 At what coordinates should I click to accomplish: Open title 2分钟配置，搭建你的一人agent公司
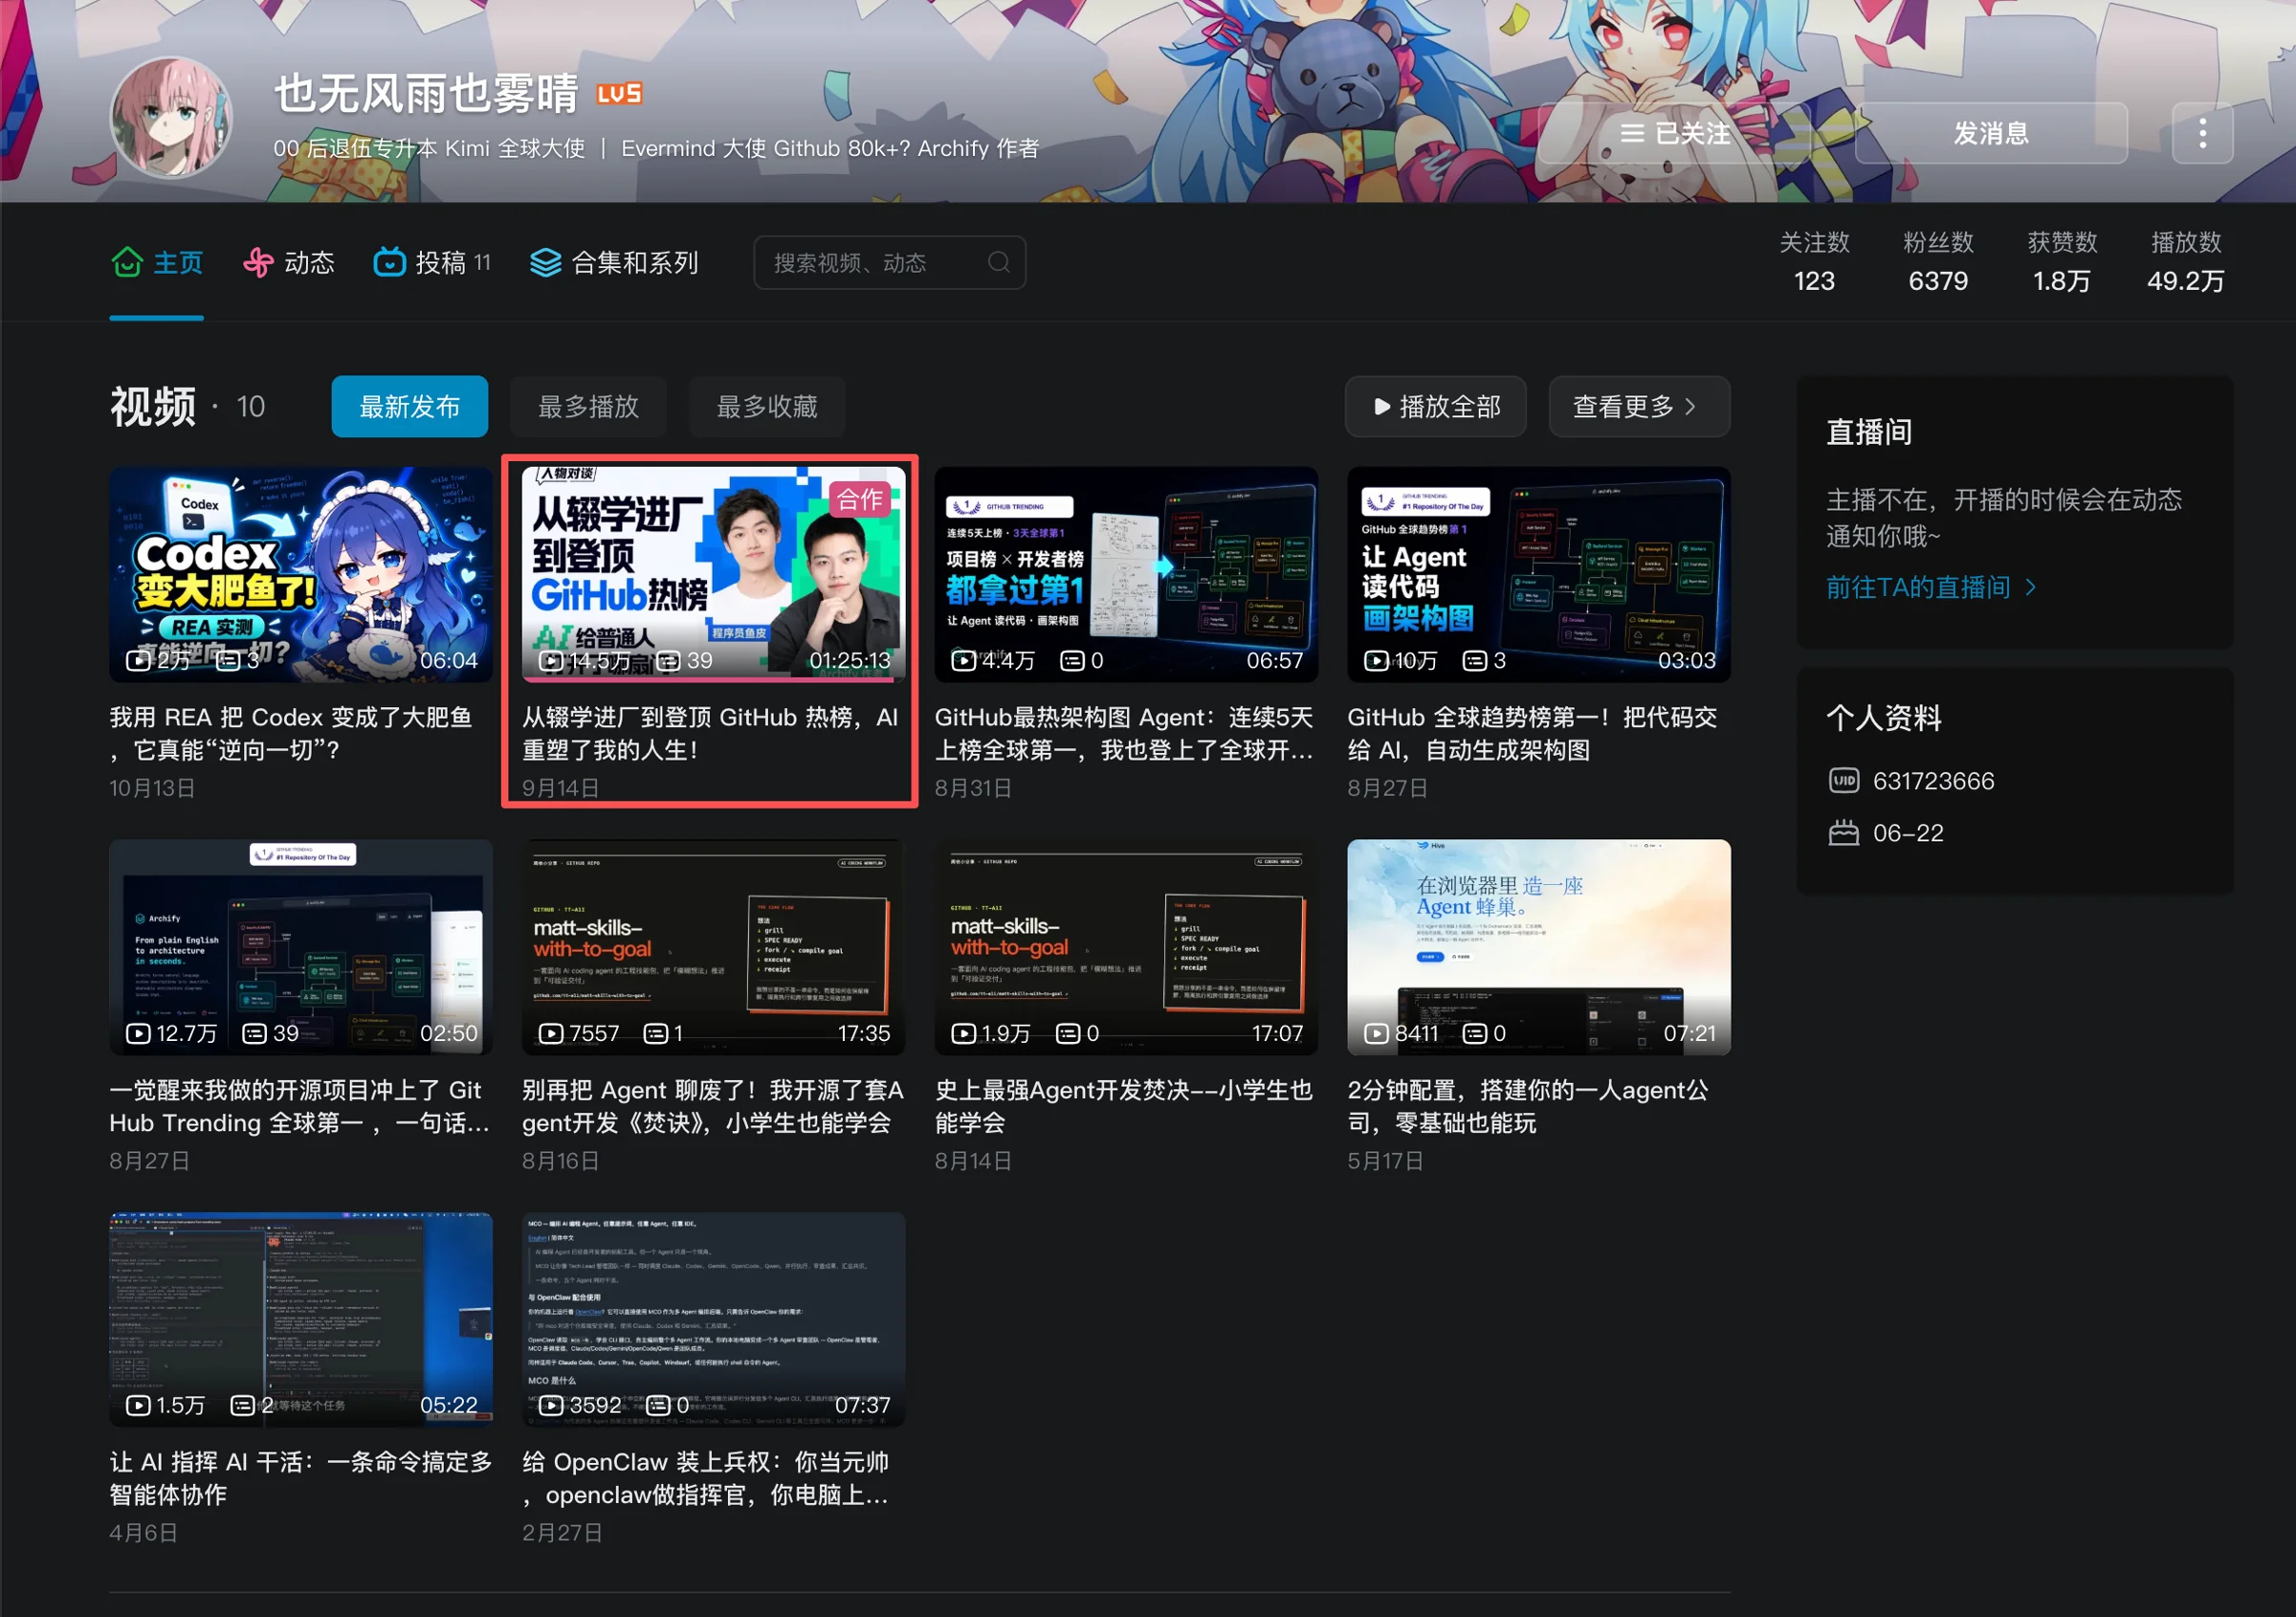pyautogui.click(x=1529, y=1106)
